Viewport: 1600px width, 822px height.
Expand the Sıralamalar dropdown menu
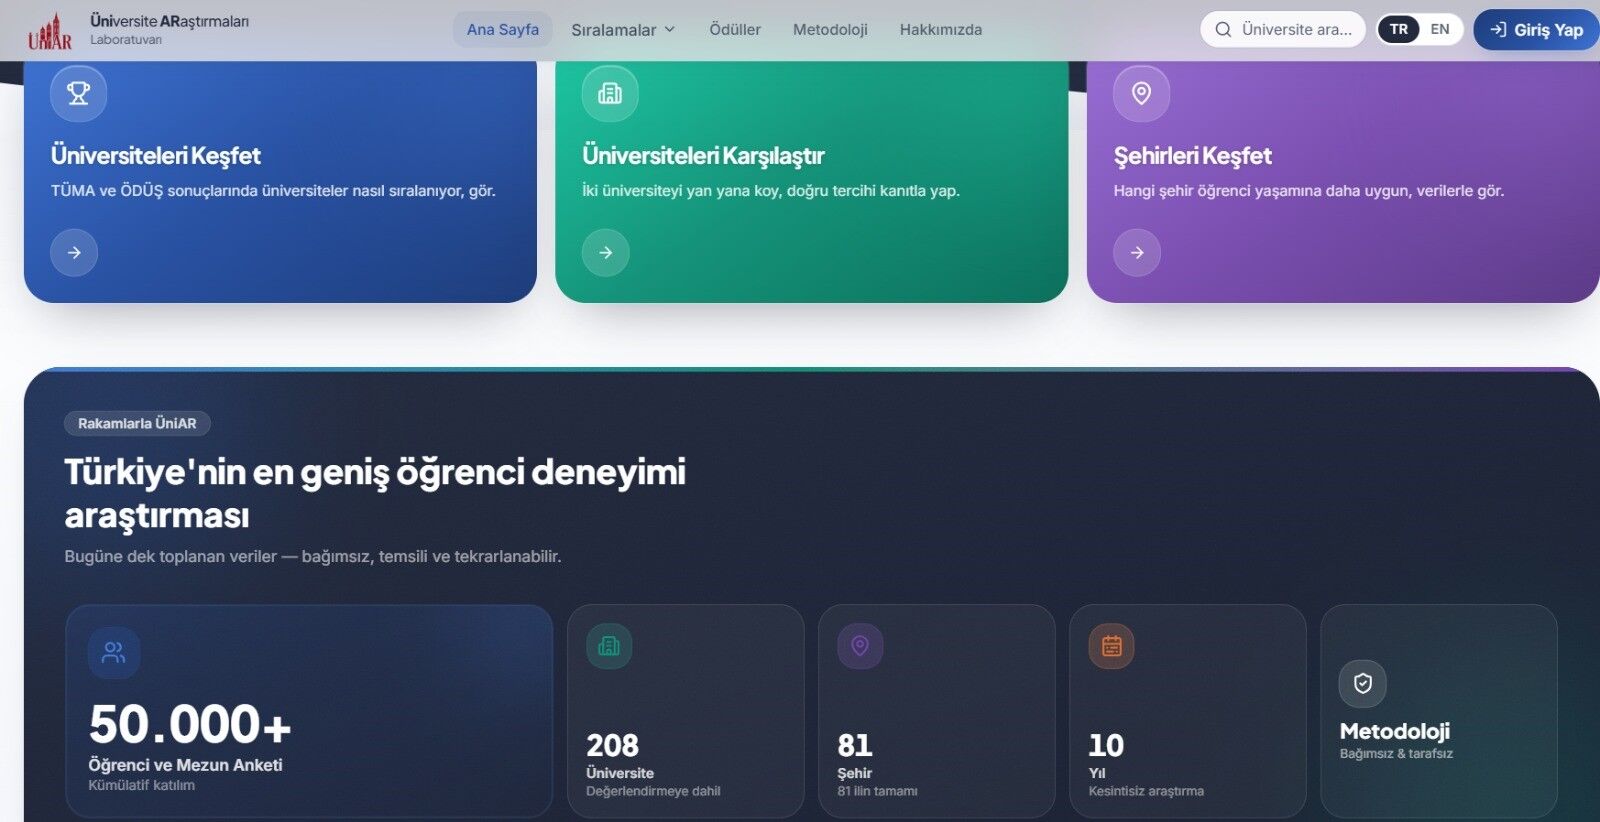pos(623,30)
